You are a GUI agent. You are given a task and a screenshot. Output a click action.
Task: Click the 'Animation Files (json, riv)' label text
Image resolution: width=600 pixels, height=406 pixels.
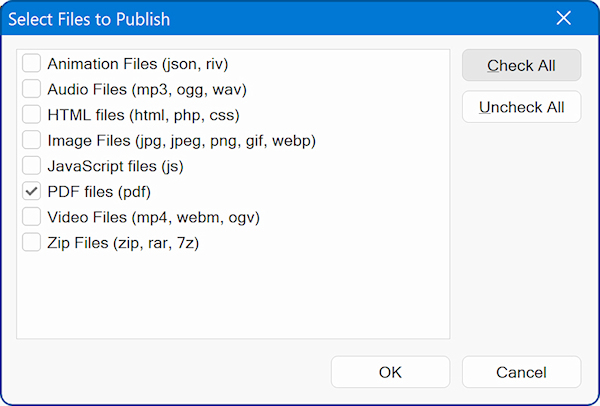pos(138,64)
